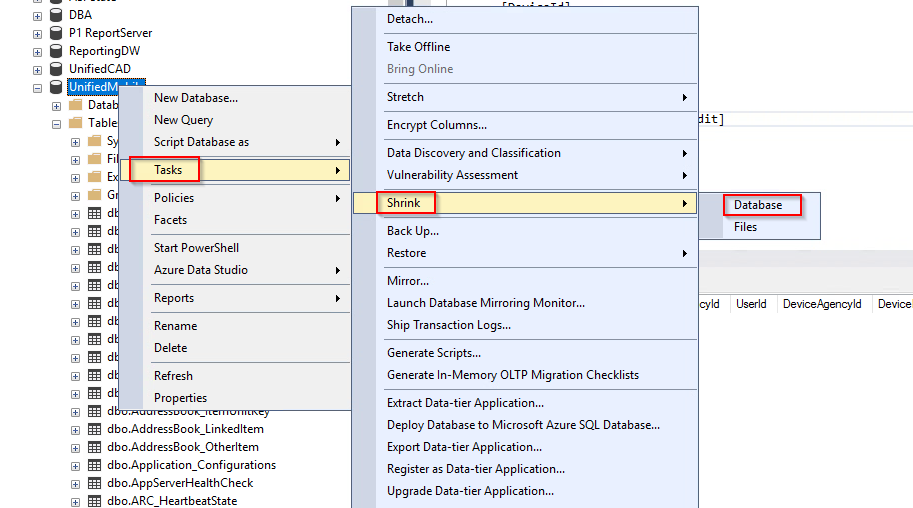
Task: Select dbo.ARC_HeartbeatState table name
Action: pyautogui.click(x=172, y=501)
